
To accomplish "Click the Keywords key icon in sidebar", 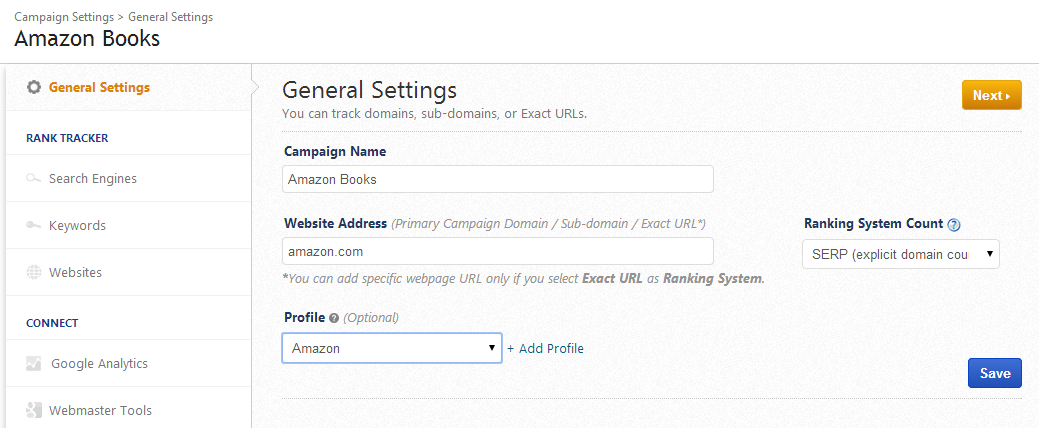I will (x=34, y=226).
